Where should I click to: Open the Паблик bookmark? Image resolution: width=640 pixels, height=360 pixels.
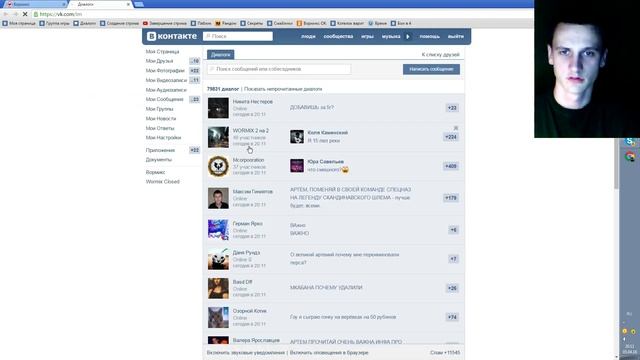201,23
